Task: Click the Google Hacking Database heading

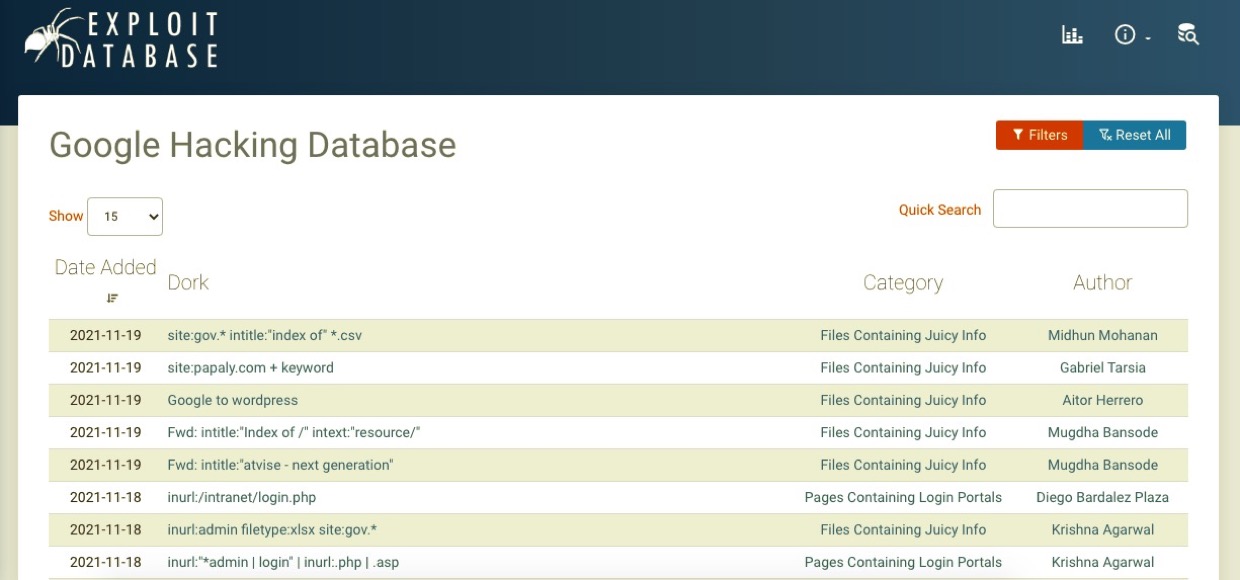Action: pyautogui.click(x=252, y=145)
